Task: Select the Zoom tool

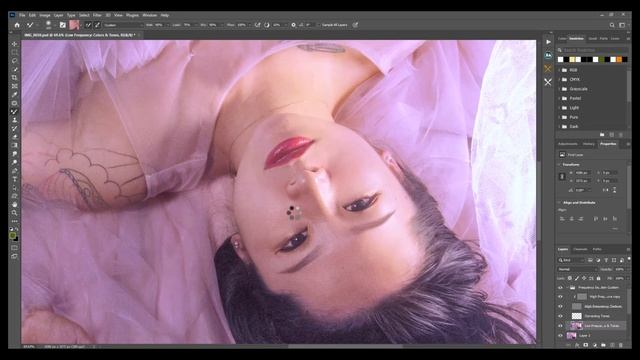Action: 15,213
